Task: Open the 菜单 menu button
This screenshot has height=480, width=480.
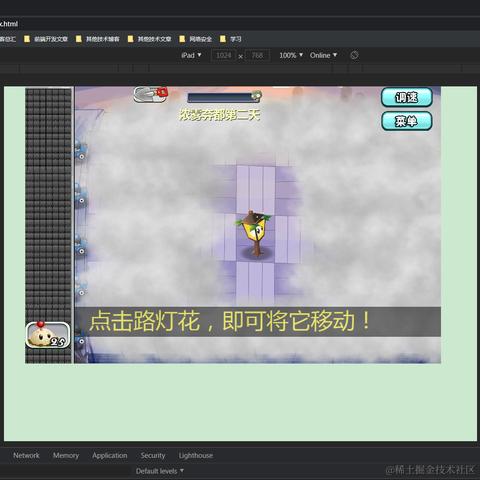Action: pyautogui.click(x=407, y=121)
